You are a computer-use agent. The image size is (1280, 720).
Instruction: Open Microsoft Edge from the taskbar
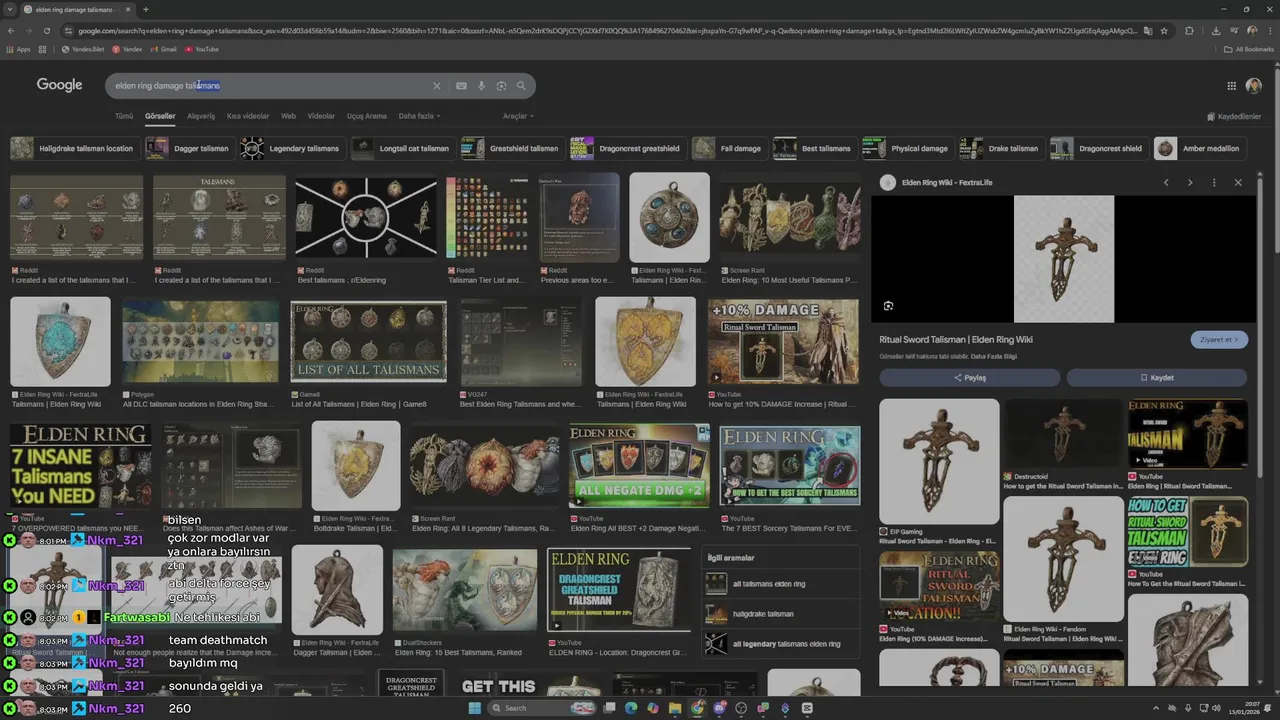pos(631,708)
